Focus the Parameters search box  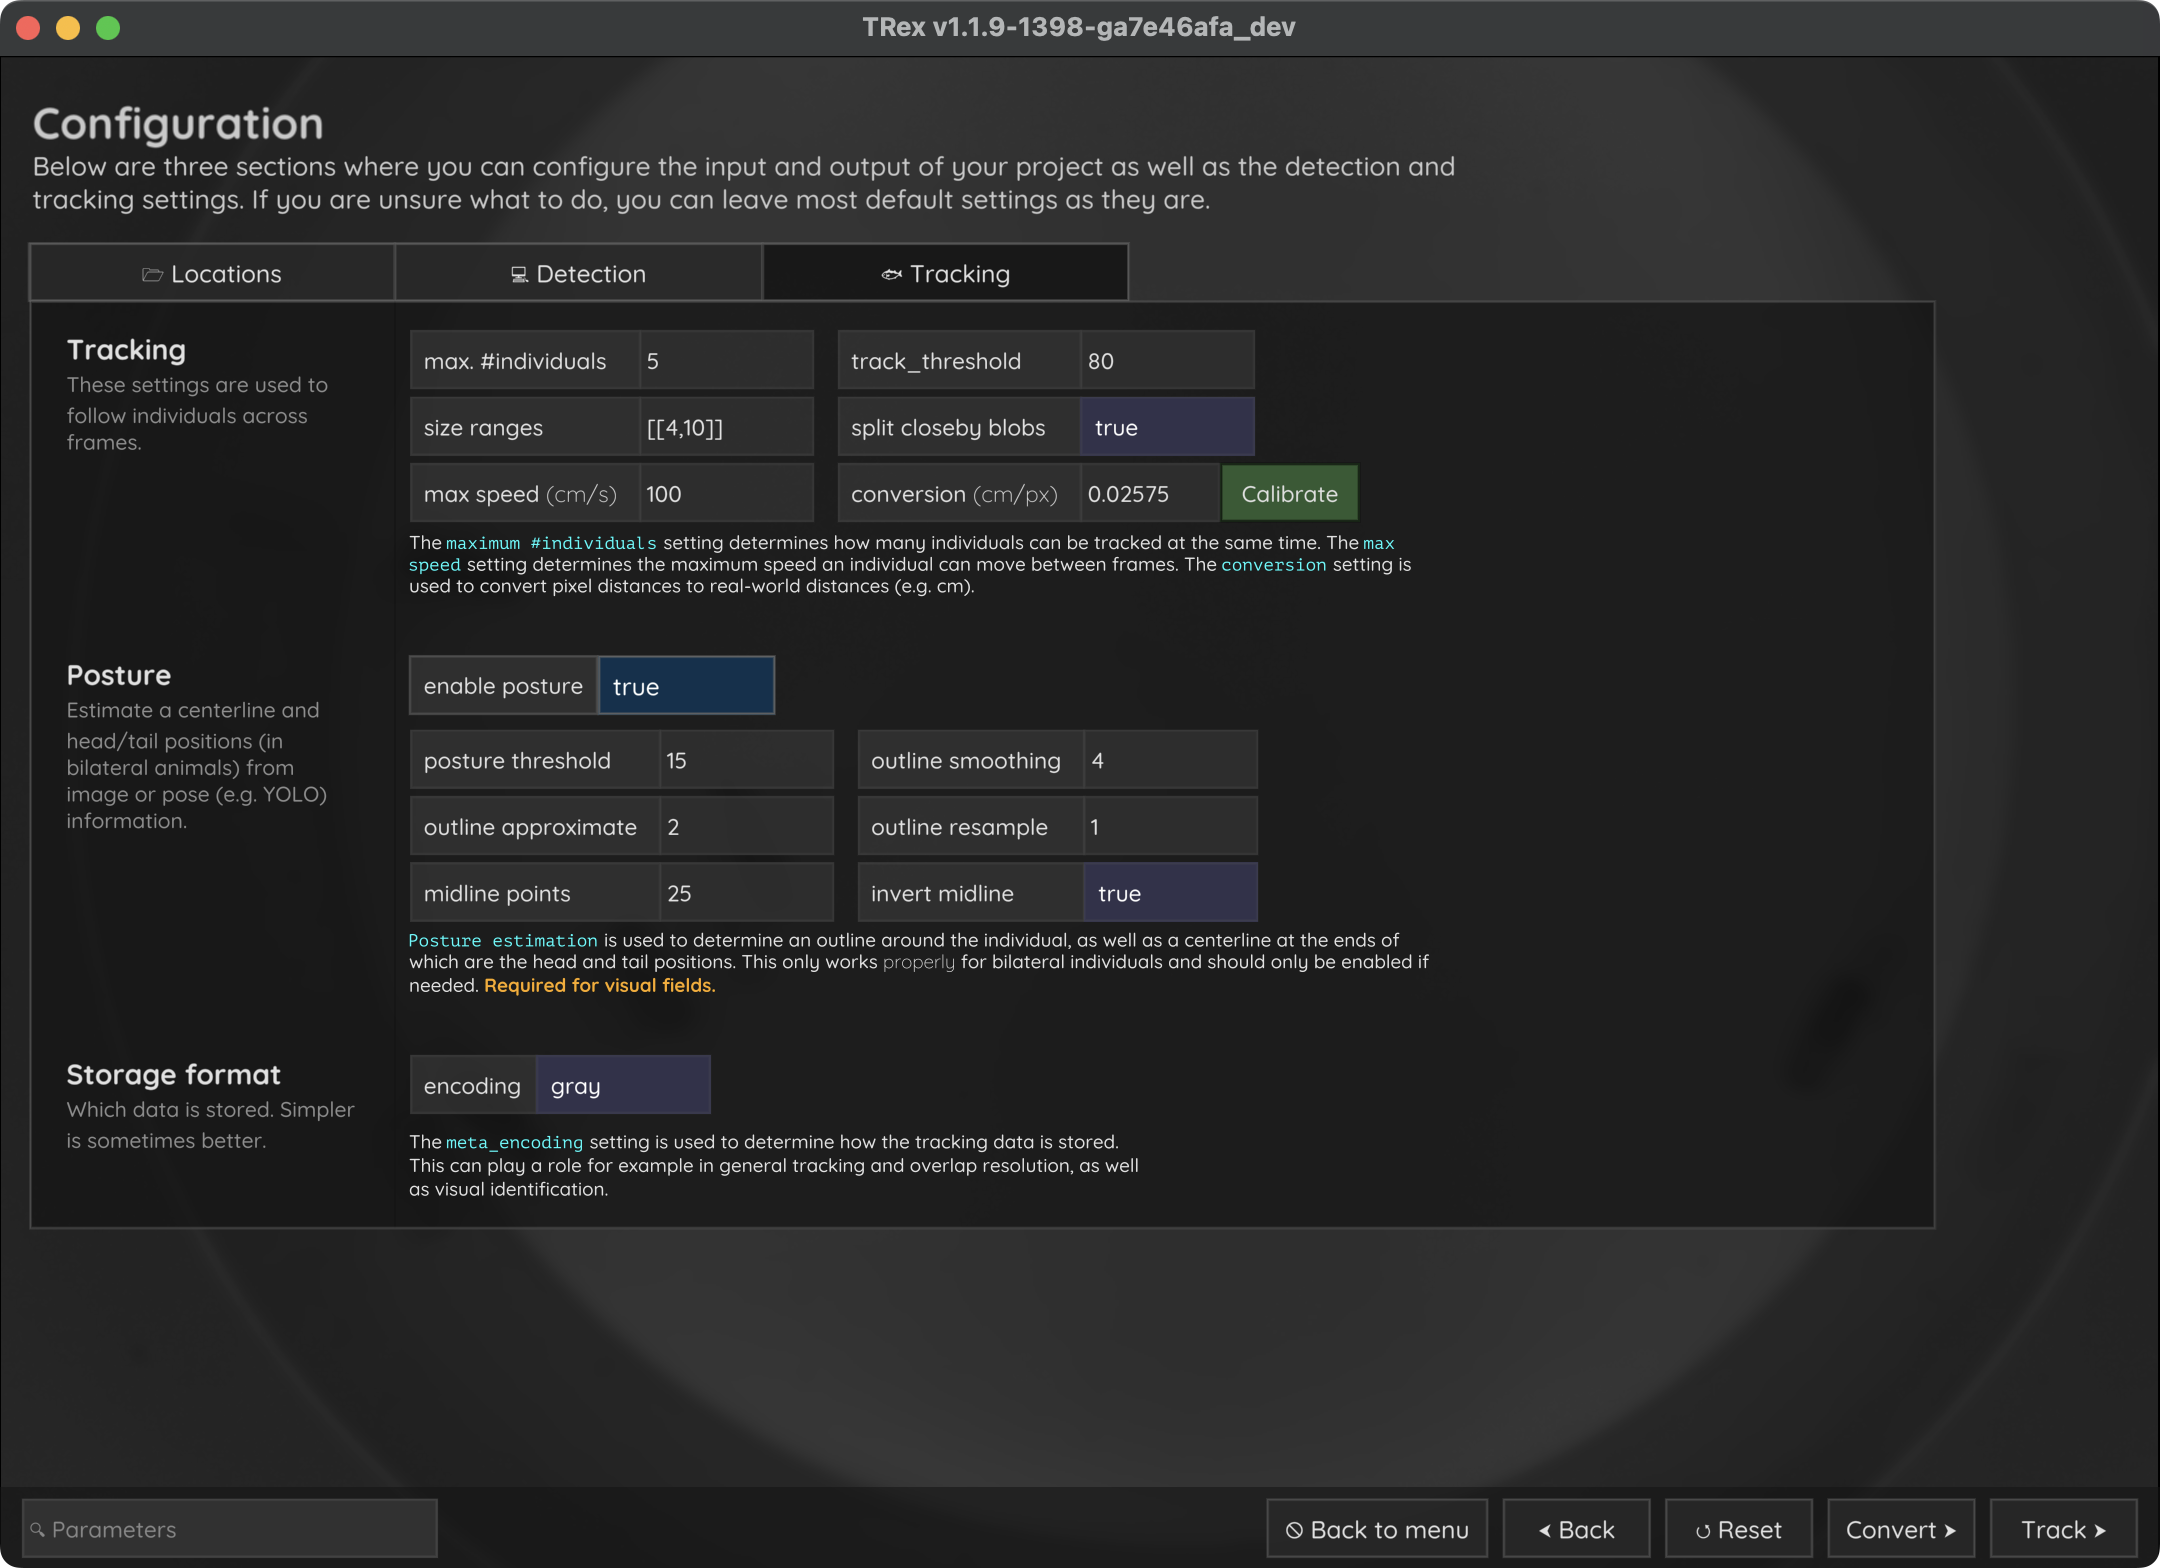tap(230, 1529)
